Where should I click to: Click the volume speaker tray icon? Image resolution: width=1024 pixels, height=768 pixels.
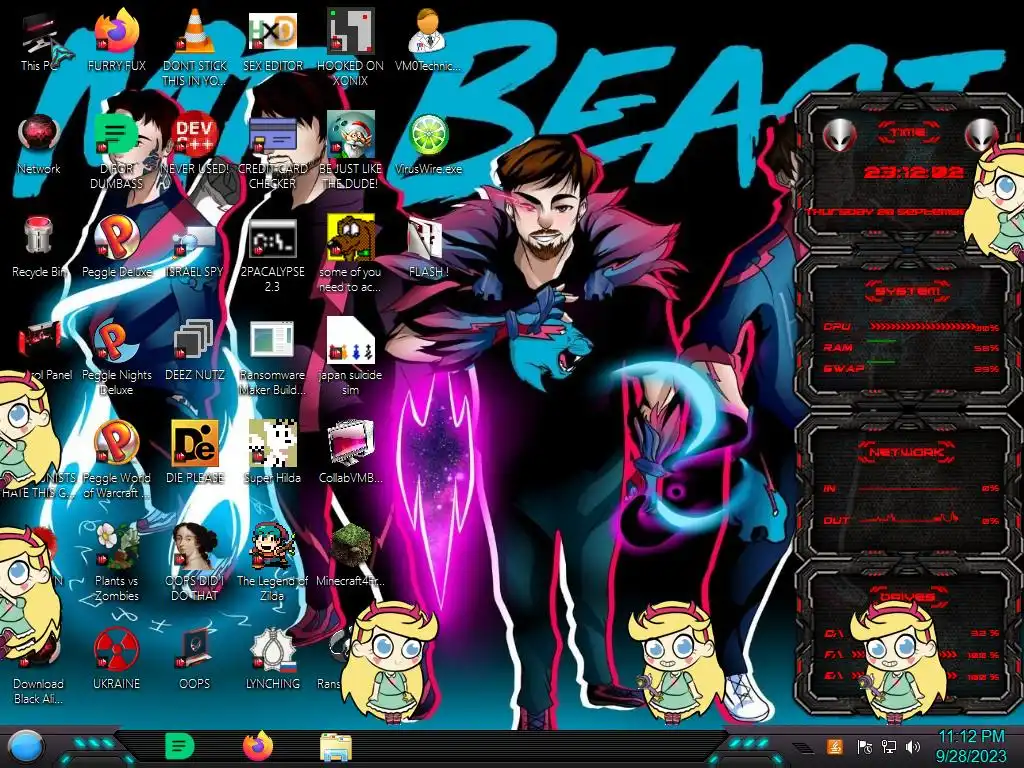913,746
